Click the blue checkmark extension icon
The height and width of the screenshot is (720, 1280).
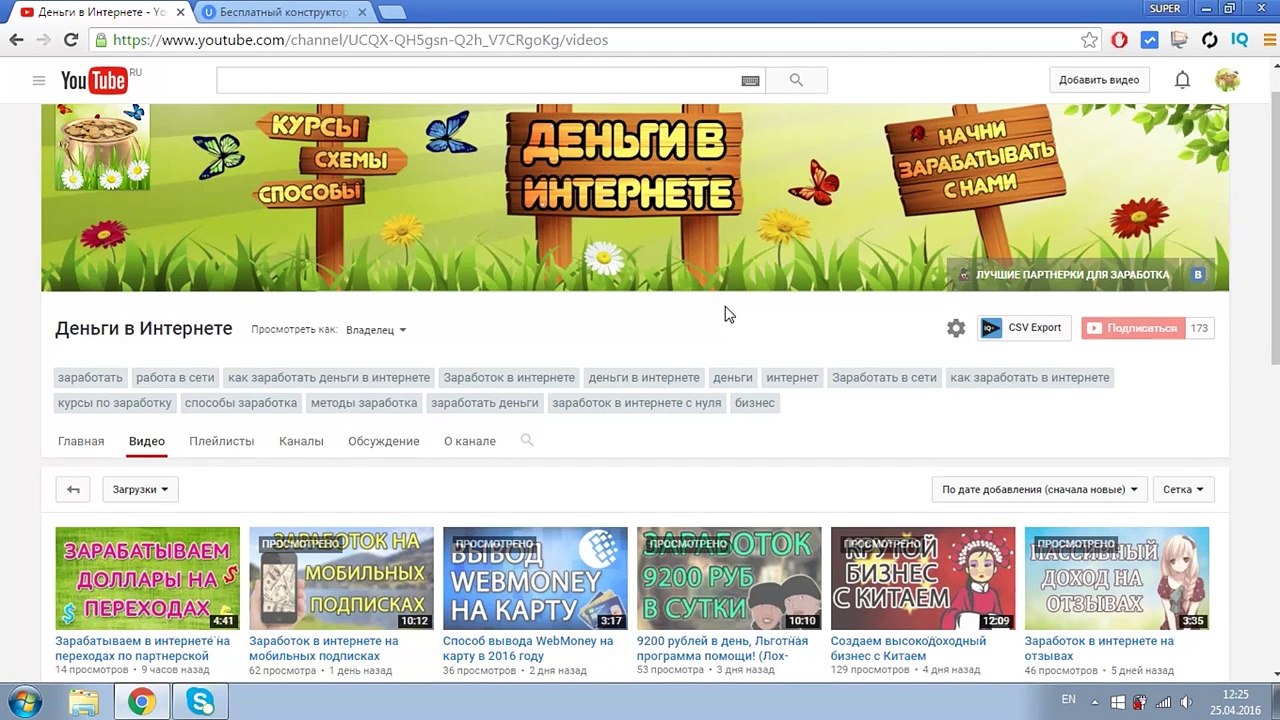(x=1149, y=40)
